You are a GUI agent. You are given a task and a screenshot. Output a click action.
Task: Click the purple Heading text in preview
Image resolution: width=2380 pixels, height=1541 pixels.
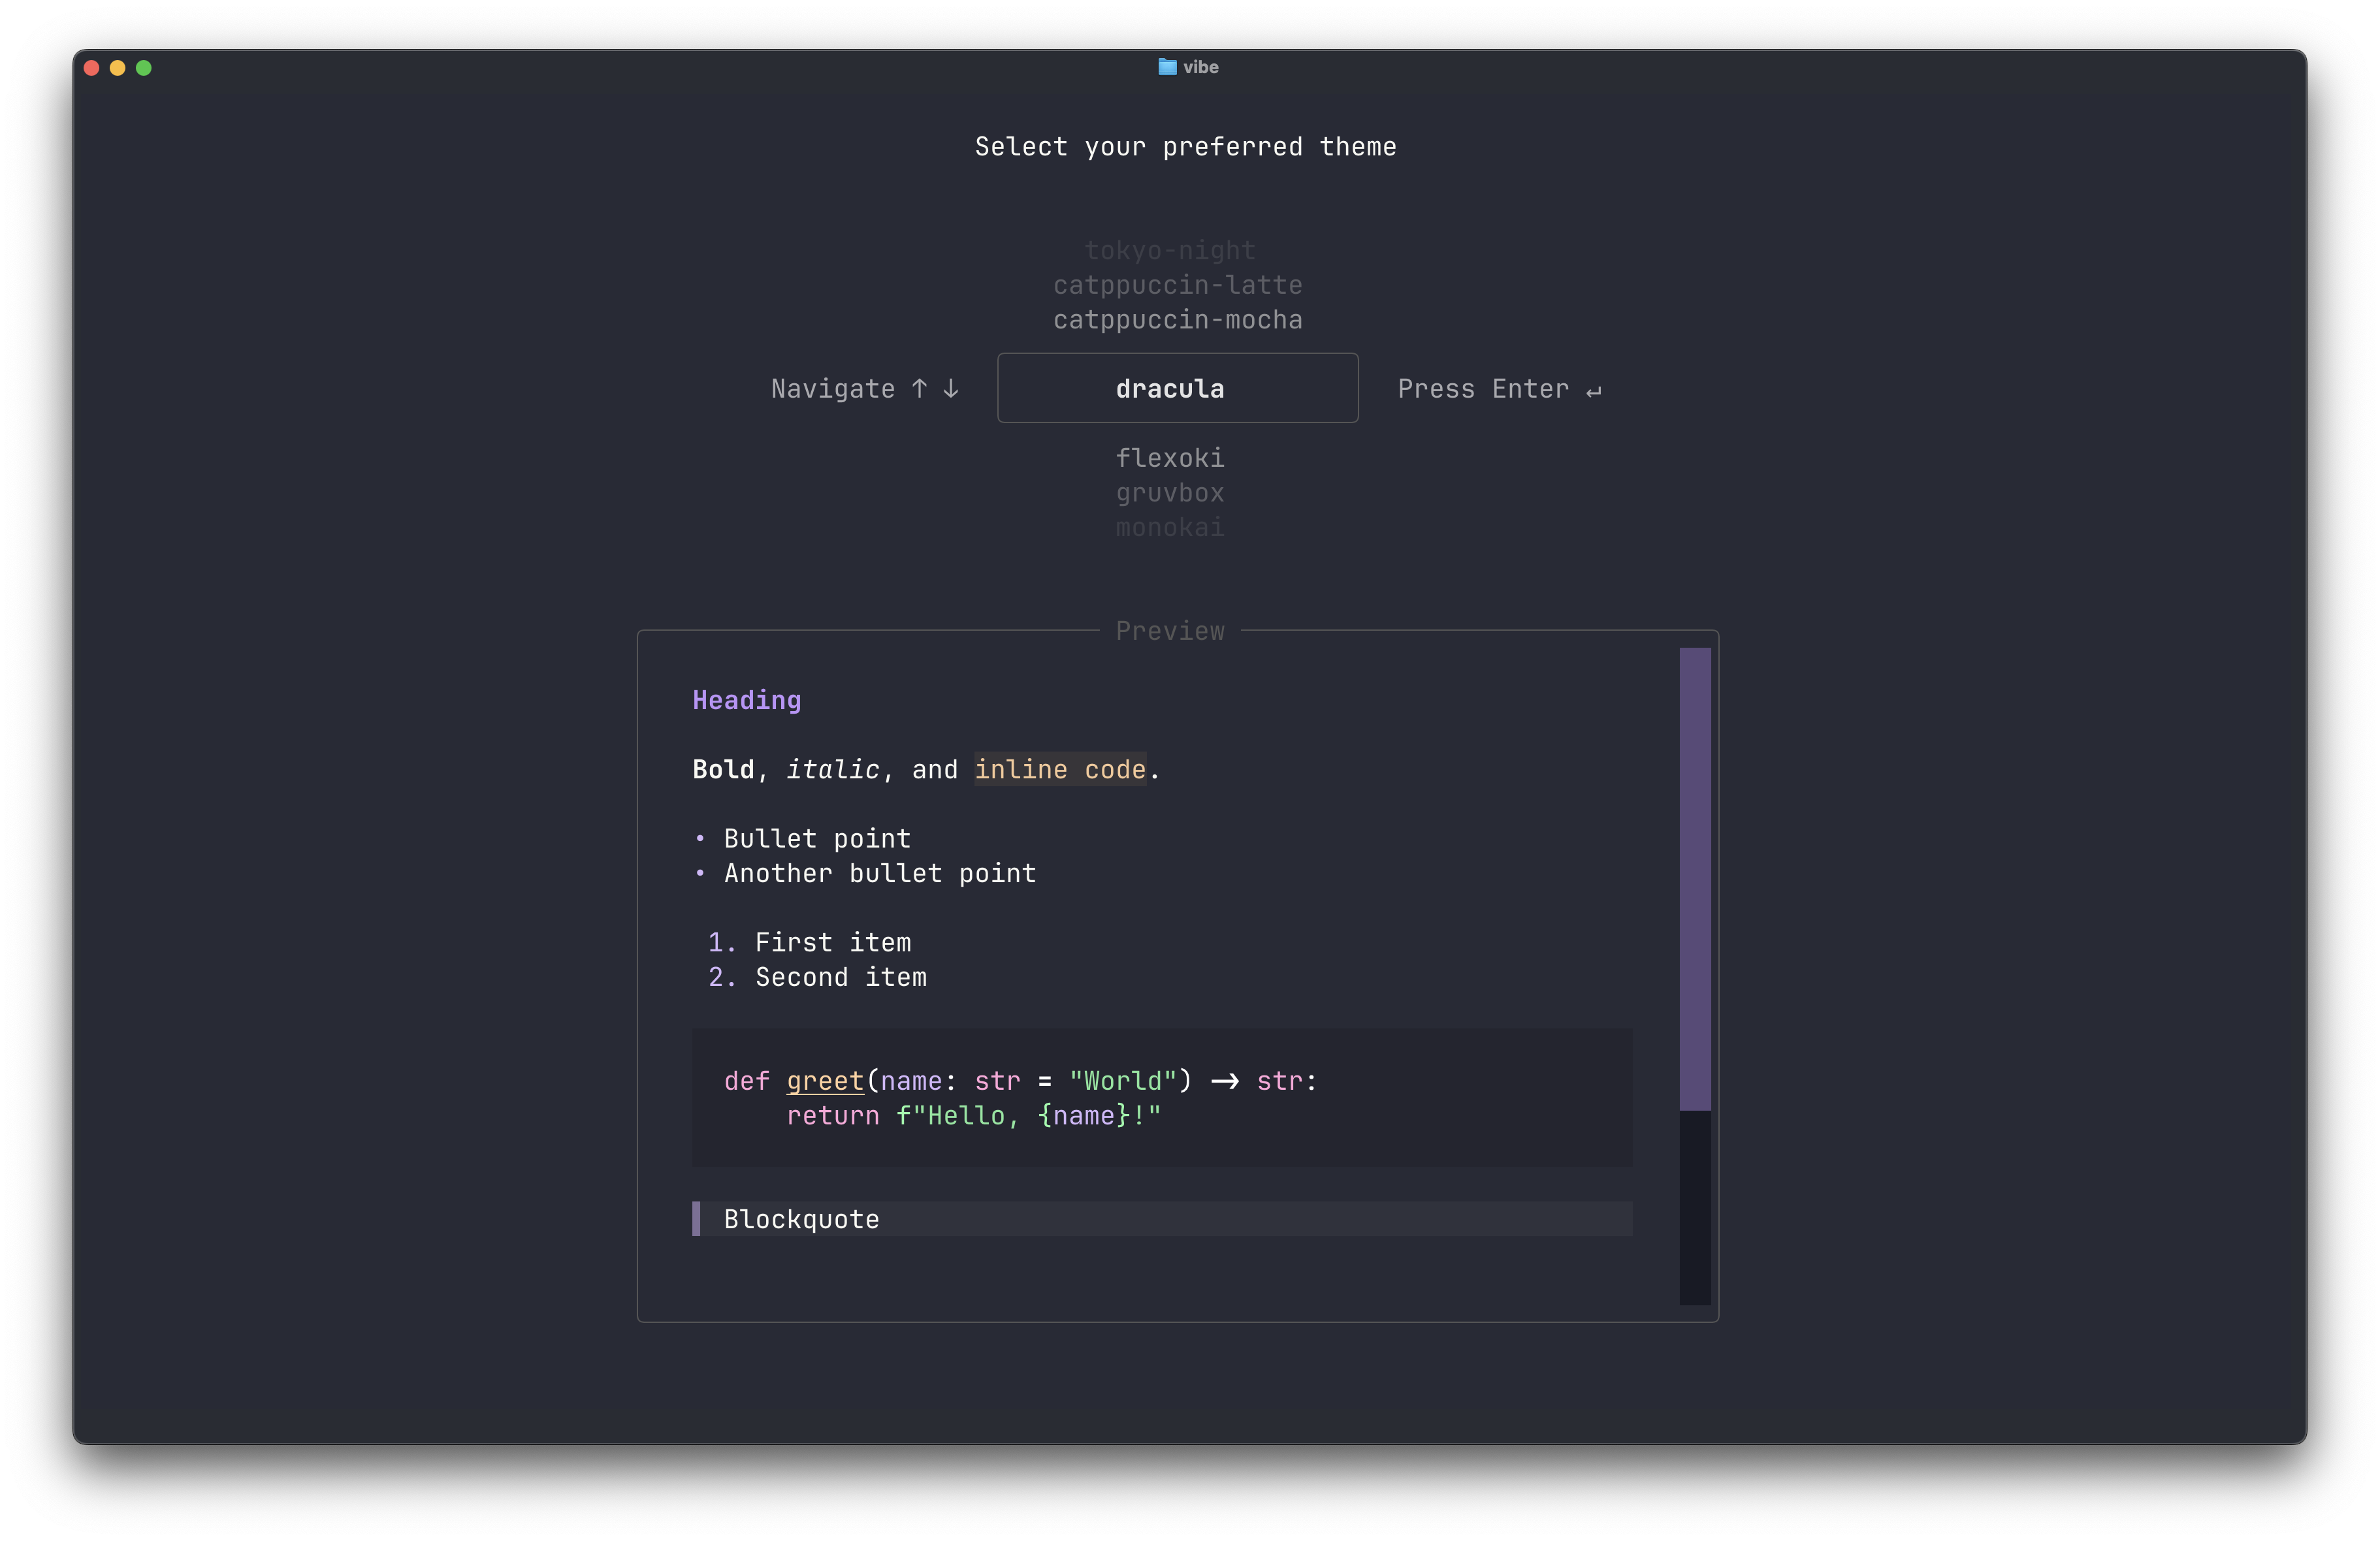(x=746, y=700)
